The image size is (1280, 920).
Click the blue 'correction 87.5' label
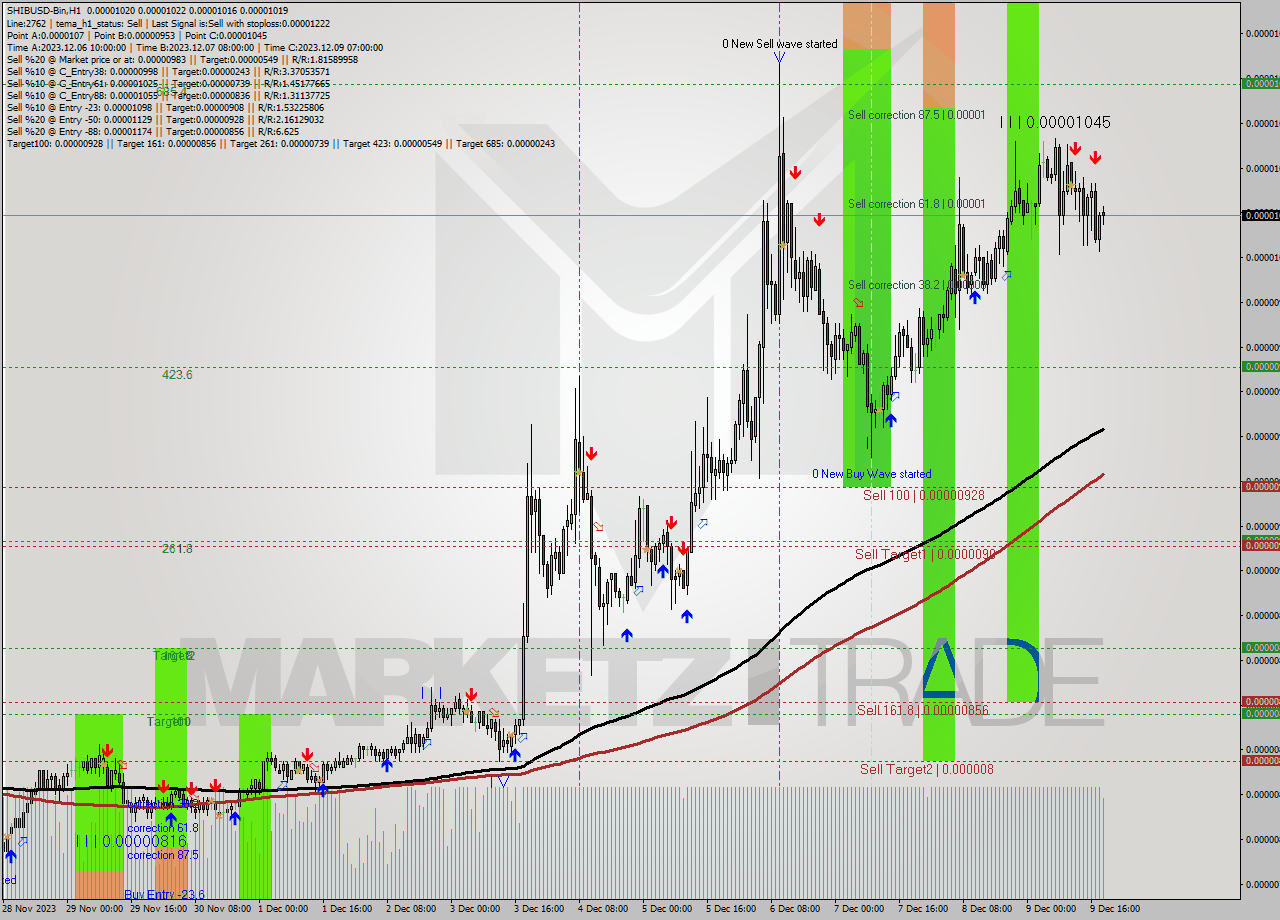coord(163,855)
